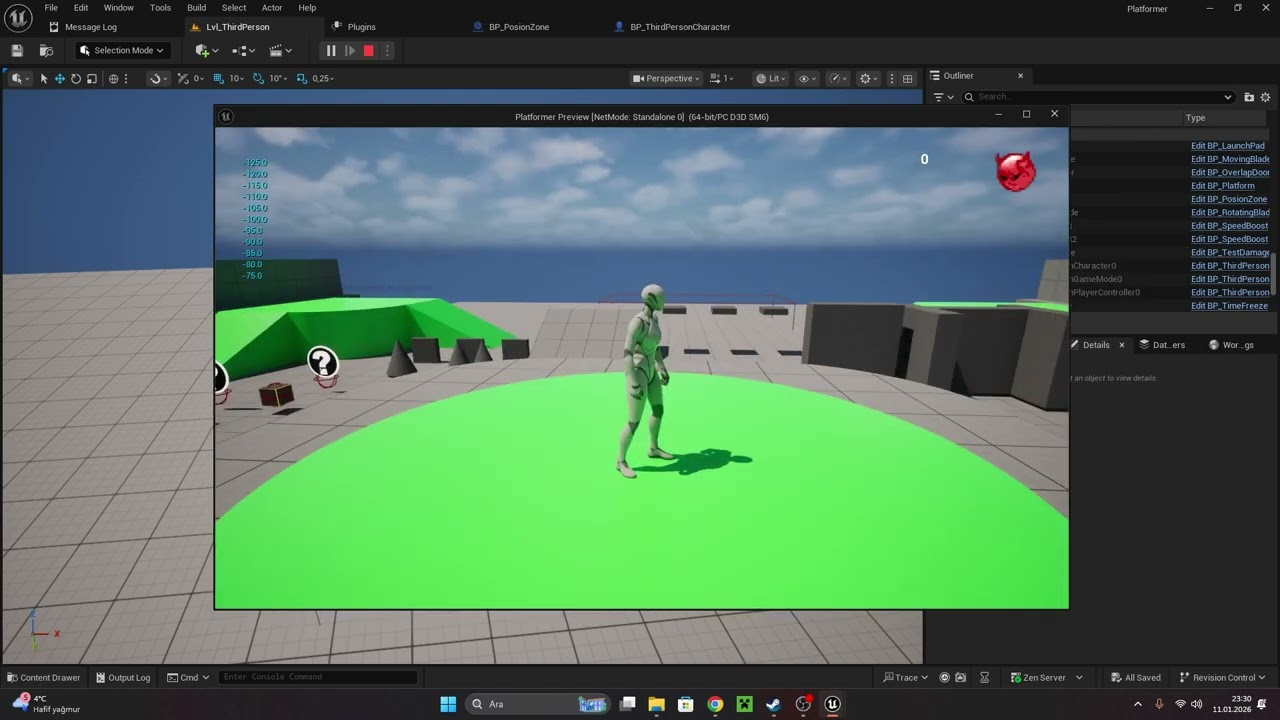This screenshot has height=720, width=1280.
Task: Open the viewport settings gear menu
Action: [868, 78]
